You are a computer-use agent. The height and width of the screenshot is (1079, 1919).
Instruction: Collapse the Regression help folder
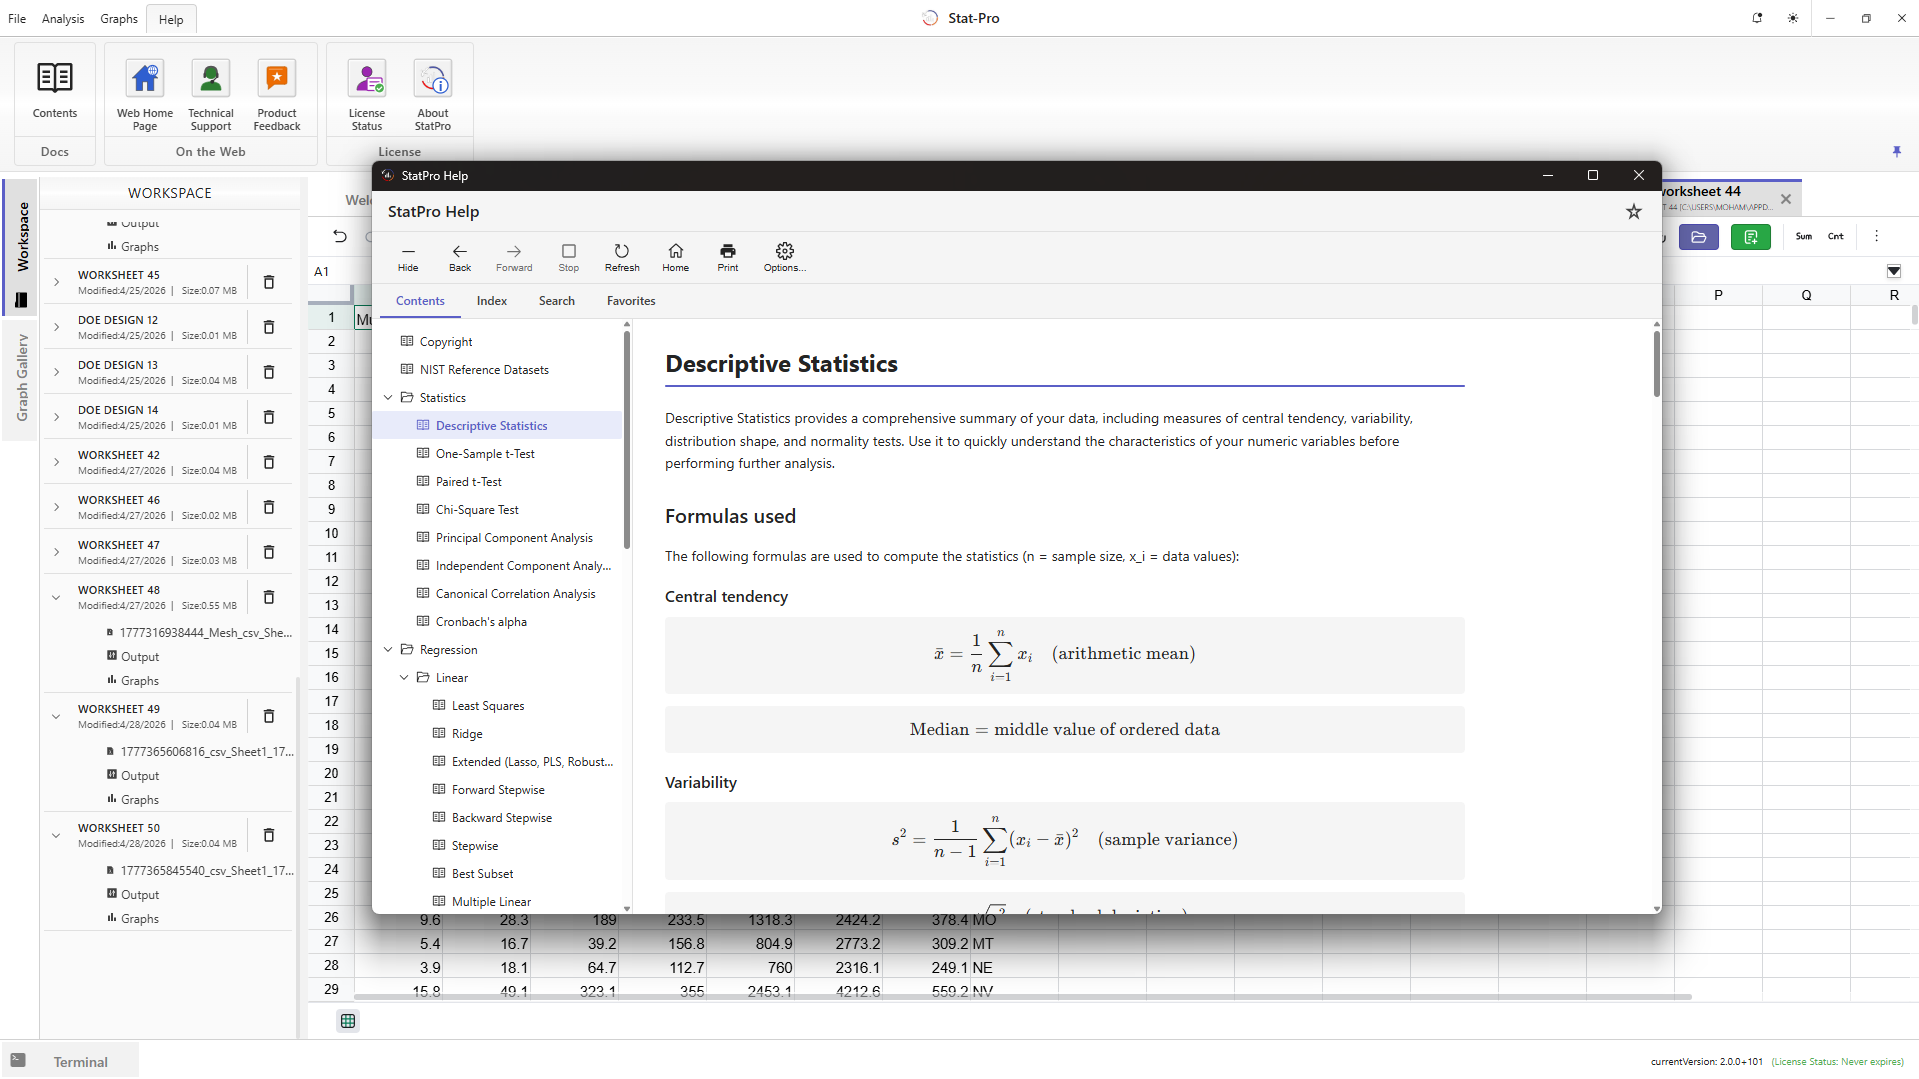(x=388, y=650)
